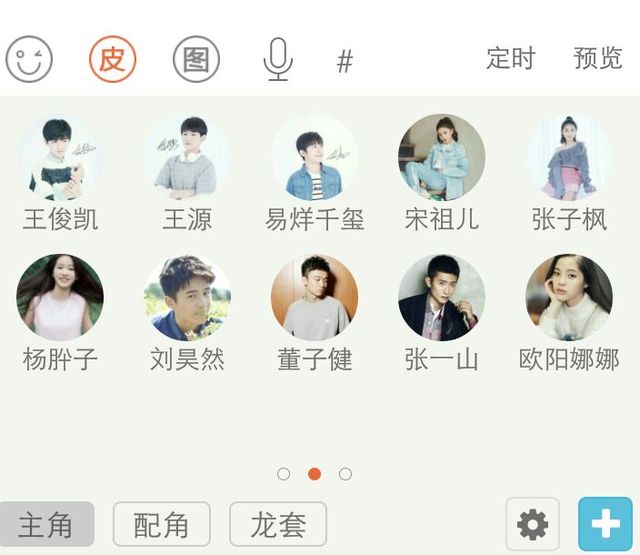Go to first page indicator dot

(283, 474)
